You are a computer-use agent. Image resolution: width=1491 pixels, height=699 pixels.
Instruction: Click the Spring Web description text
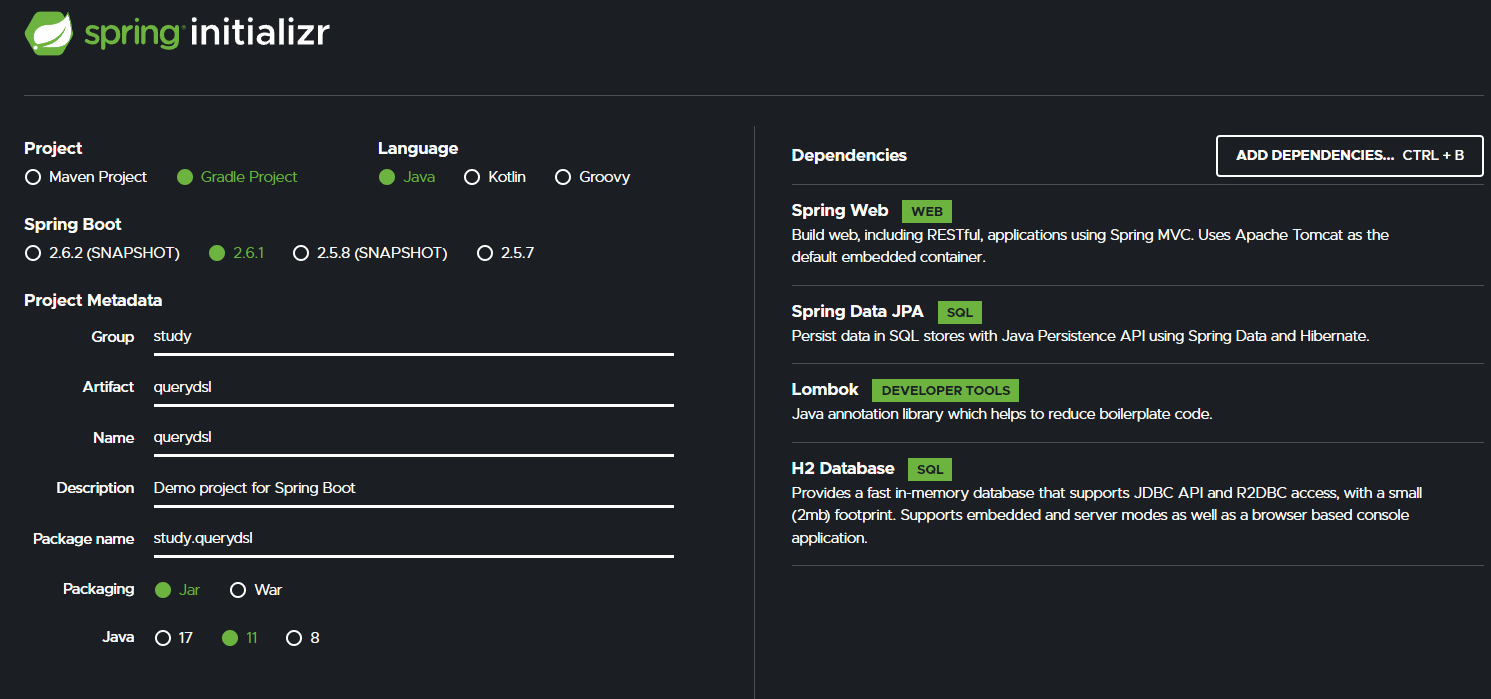[1090, 246]
